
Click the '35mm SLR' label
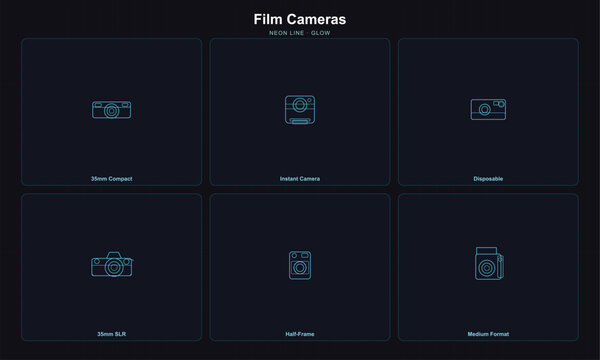[x=111, y=334]
